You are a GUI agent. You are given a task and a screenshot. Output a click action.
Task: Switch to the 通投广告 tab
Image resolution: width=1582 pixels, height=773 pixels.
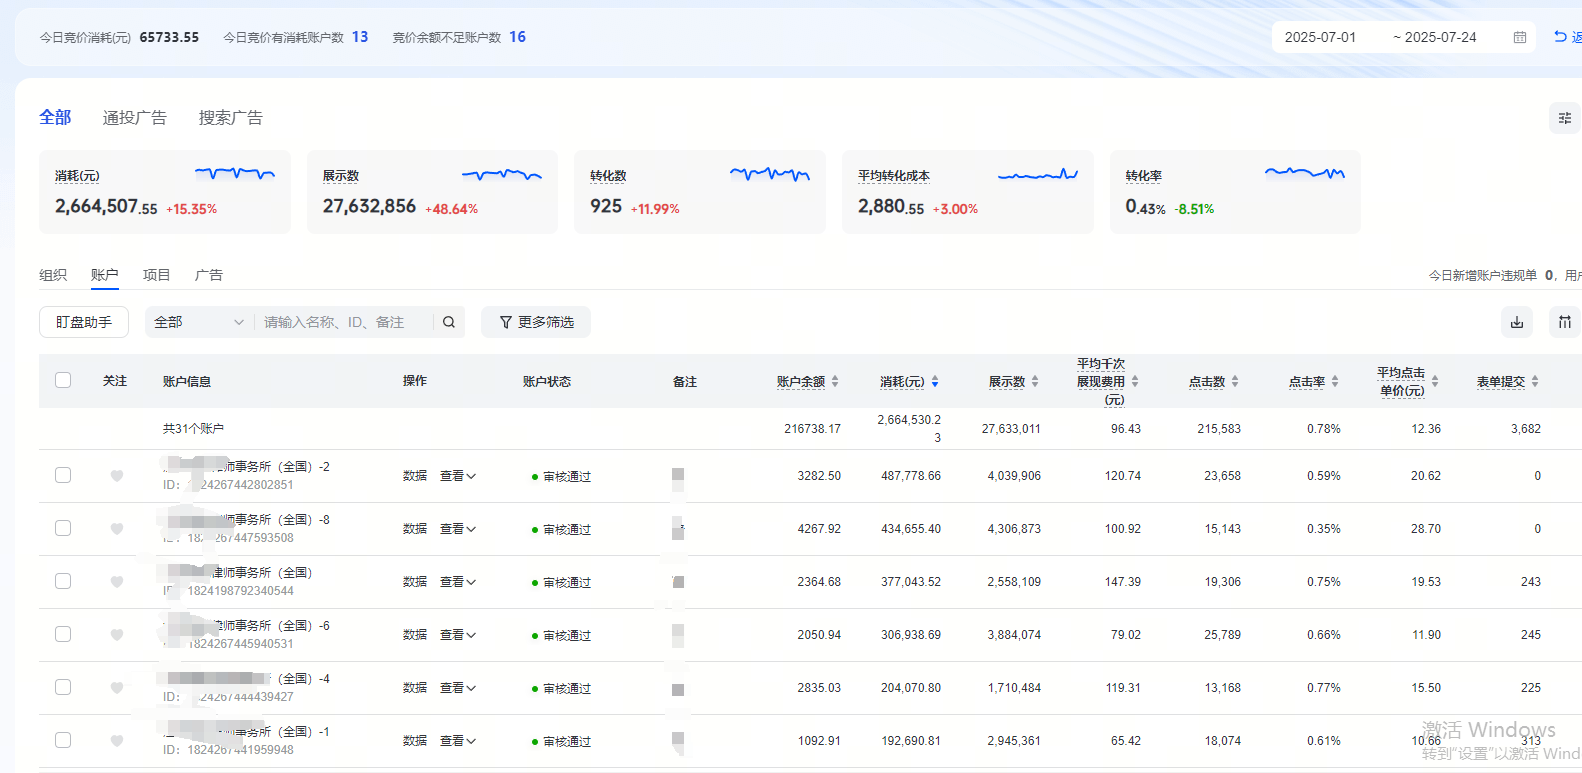click(x=134, y=118)
